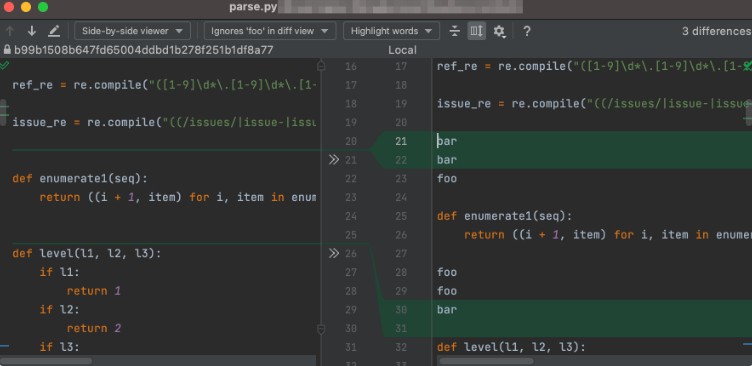752x366 pixels.
Task: Click 'if l3:' in left pane
Action: click(x=59, y=347)
